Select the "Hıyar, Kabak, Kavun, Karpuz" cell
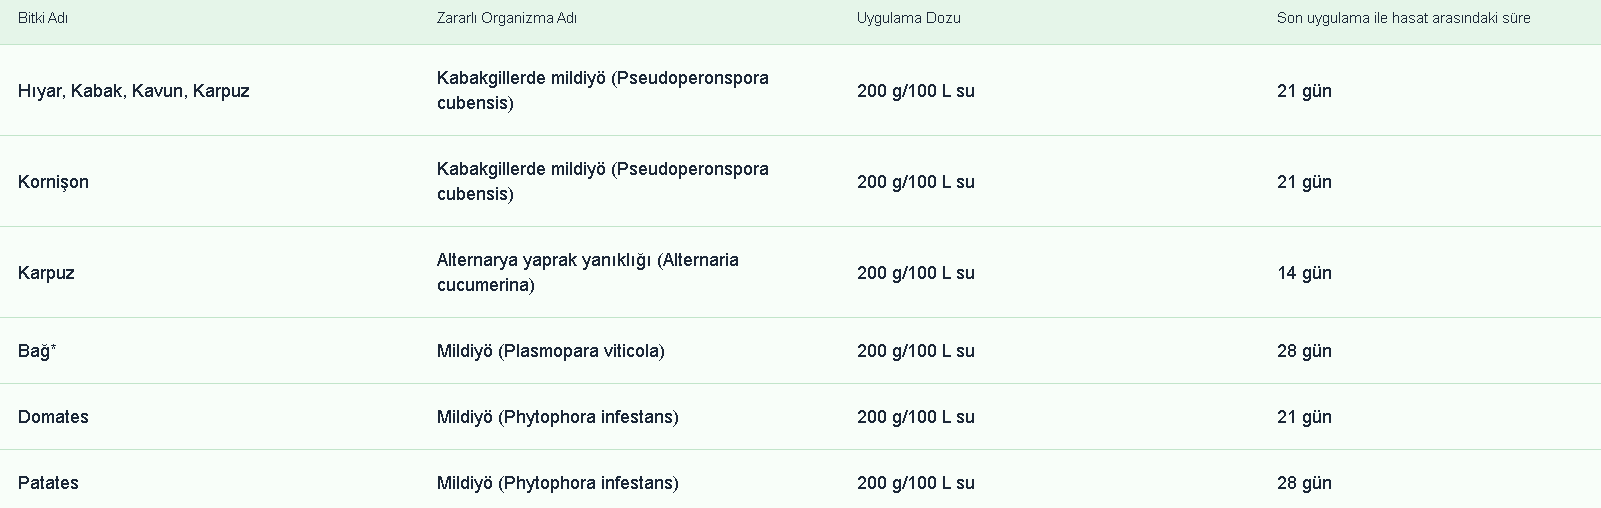This screenshot has height=508, width=1601. (134, 91)
